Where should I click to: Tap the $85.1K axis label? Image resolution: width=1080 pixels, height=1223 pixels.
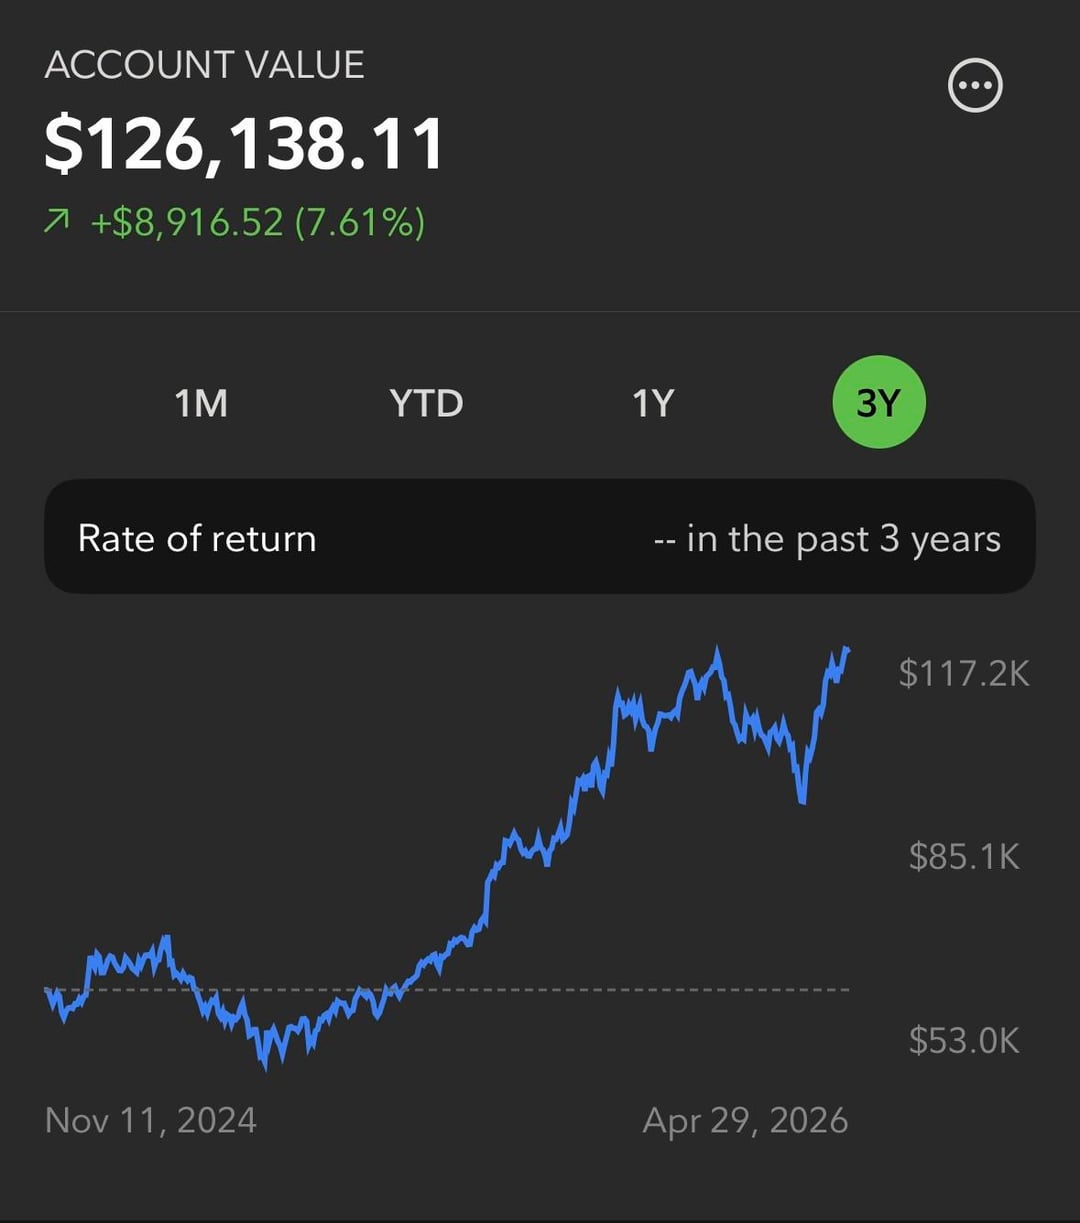pos(963,856)
